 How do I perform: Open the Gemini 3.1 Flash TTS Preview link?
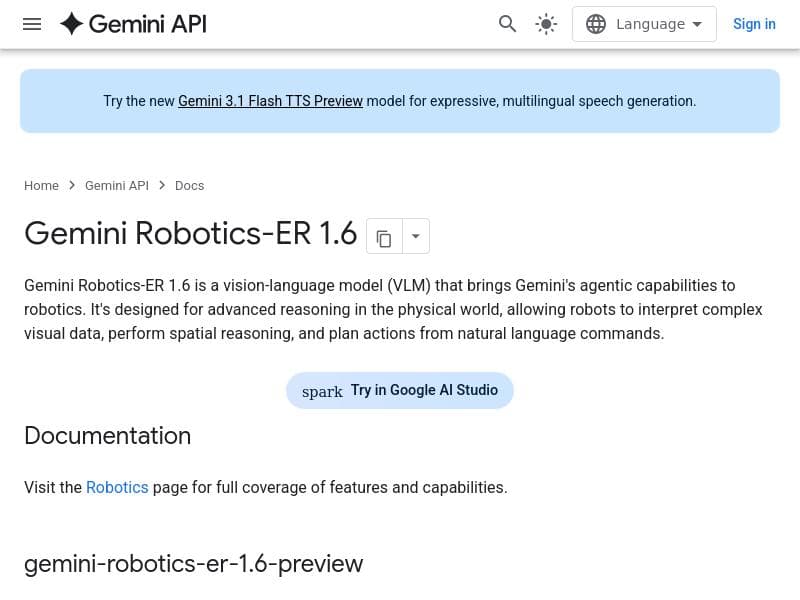click(x=270, y=101)
